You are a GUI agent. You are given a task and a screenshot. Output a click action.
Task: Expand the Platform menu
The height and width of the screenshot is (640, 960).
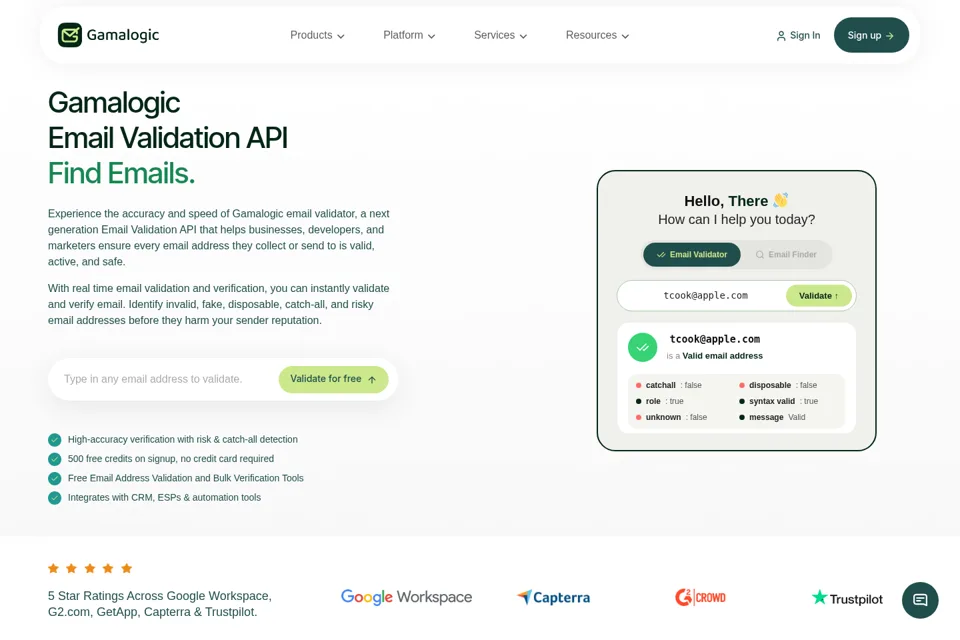409,36
